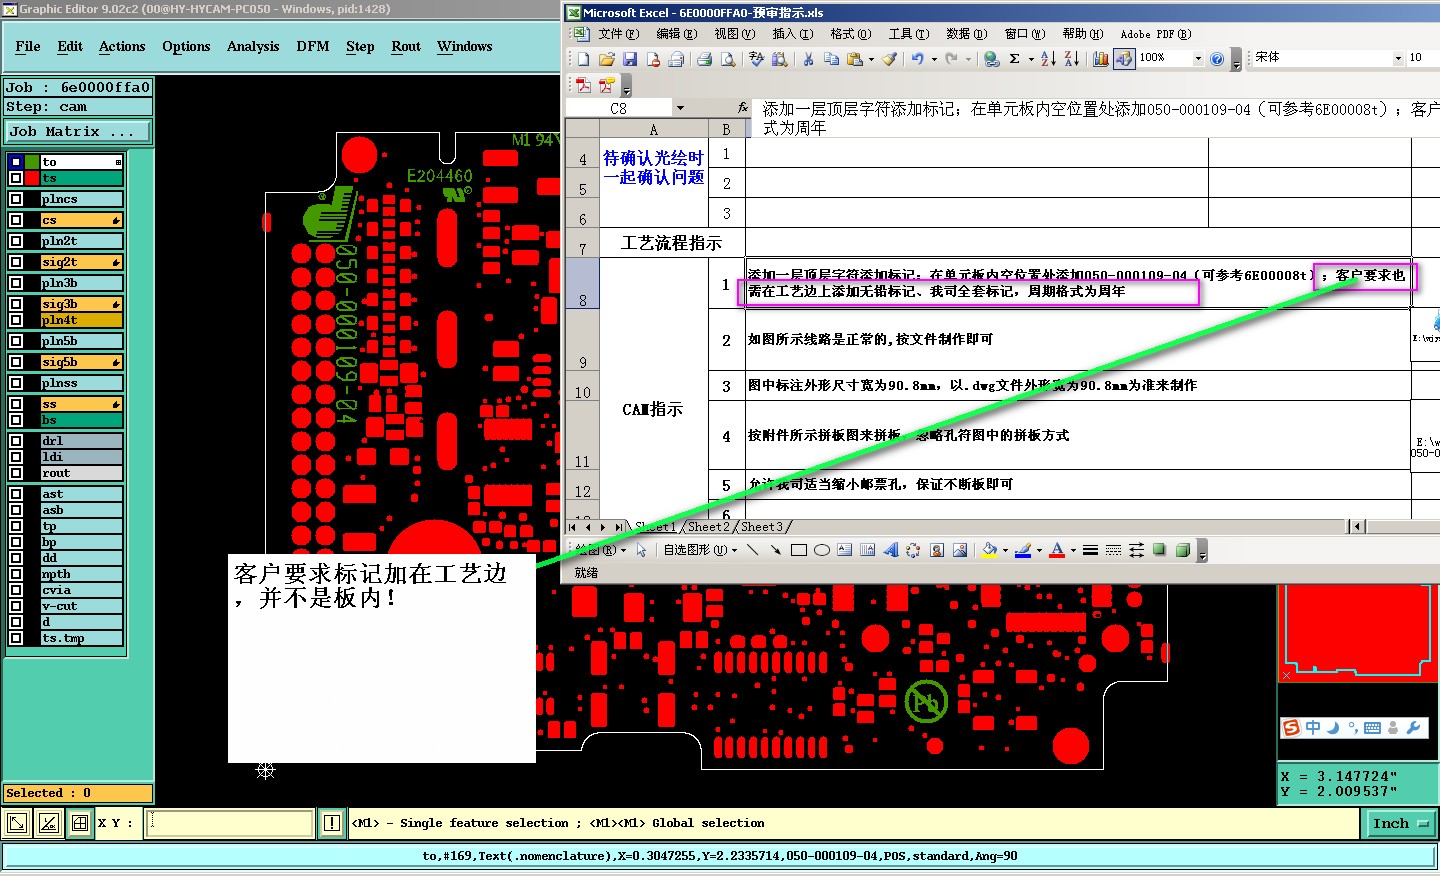This screenshot has width=1440, height=876.
Task: Click the Excel formula fx button
Action: [x=742, y=108]
